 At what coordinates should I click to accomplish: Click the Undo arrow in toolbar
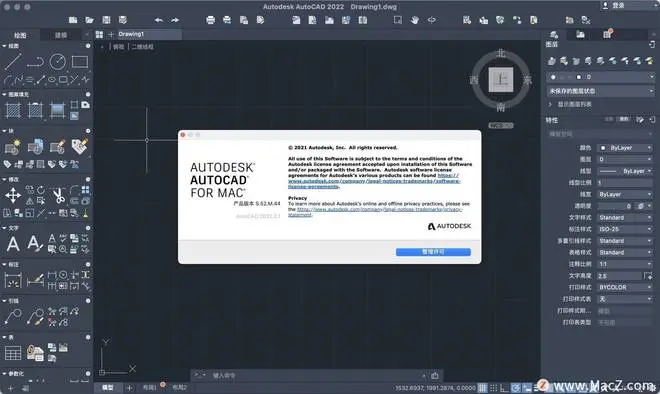[x=159, y=20]
